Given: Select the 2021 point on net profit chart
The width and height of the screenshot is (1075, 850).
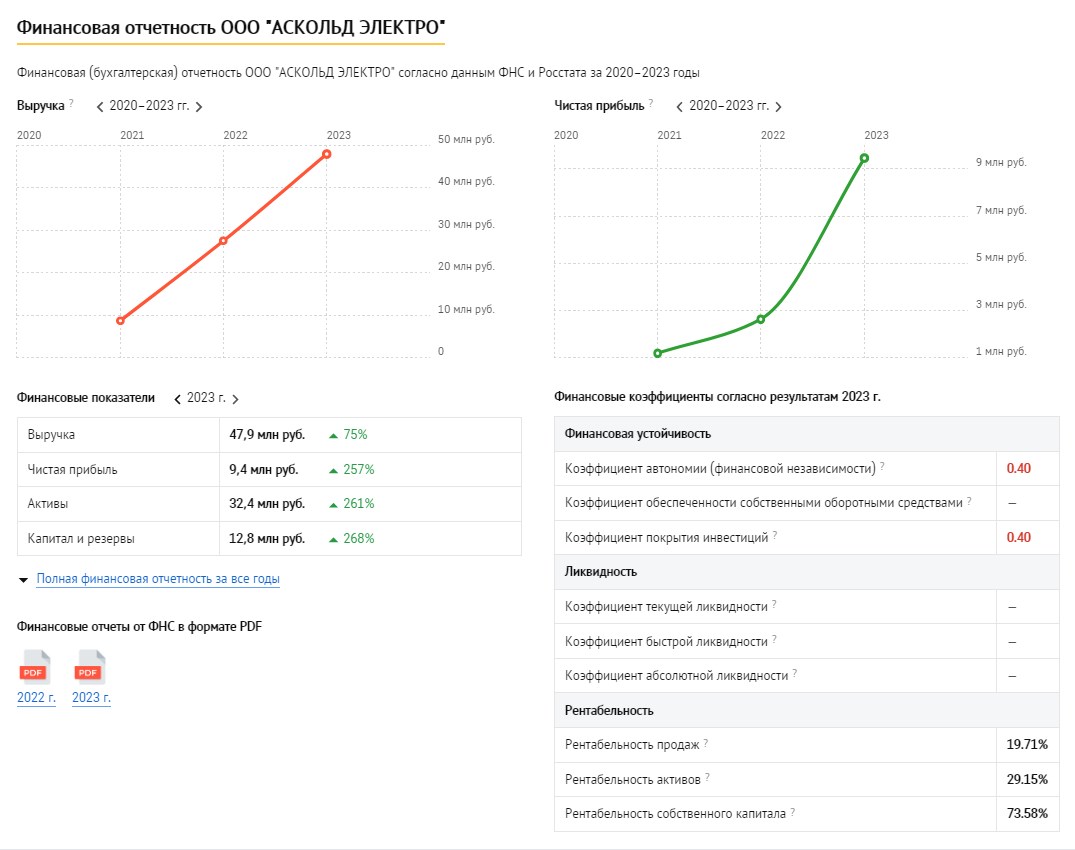Looking at the screenshot, I should point(658,353).
